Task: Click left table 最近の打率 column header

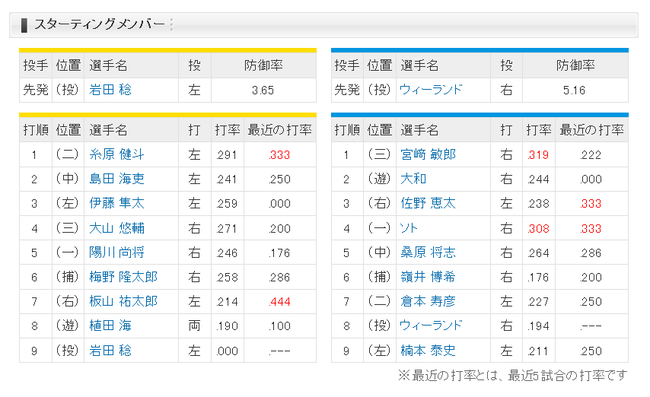Action: (280, 130)
